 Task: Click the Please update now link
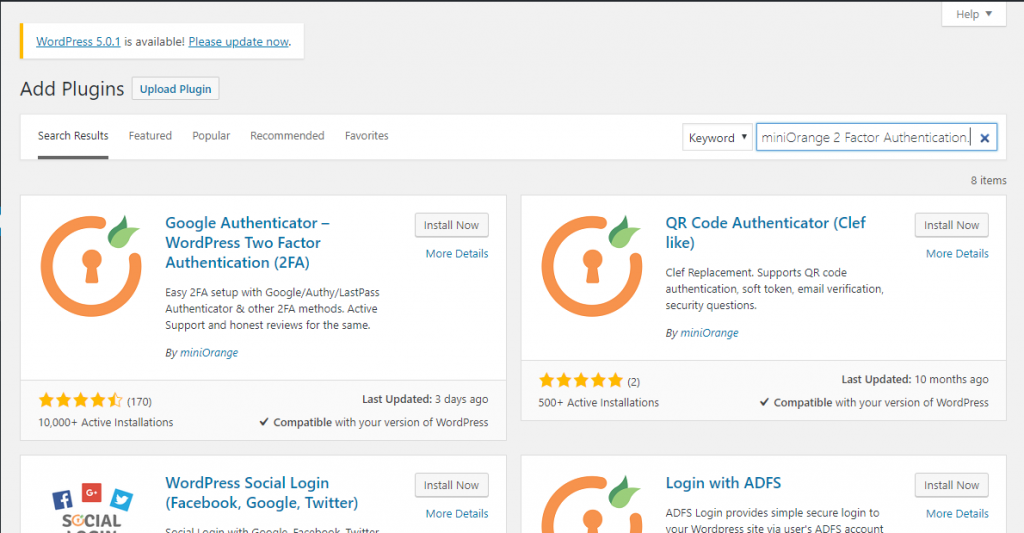point(238,41)
